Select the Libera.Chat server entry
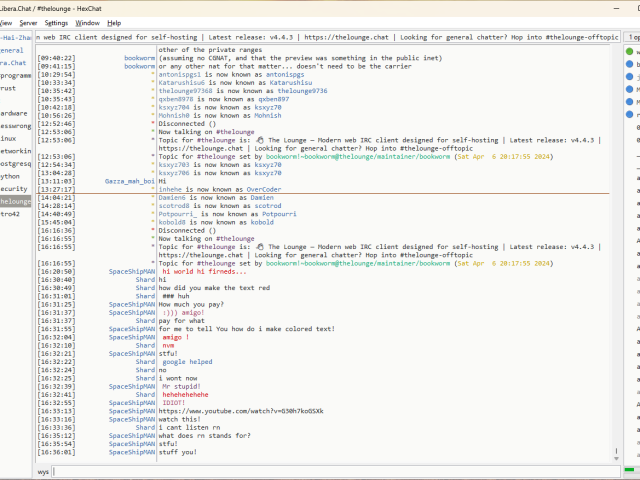This screenshot has height=480, width=640. click(14, 62)
